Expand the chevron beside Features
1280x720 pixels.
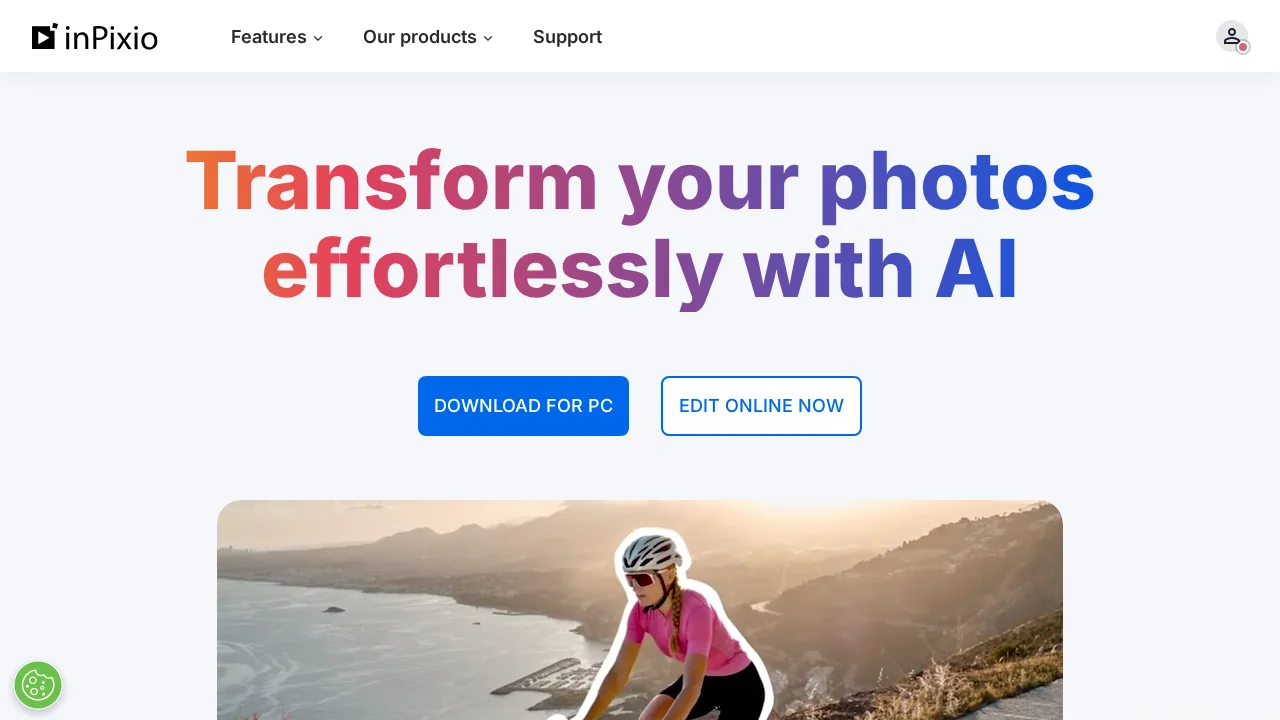[x=318, y=38]
